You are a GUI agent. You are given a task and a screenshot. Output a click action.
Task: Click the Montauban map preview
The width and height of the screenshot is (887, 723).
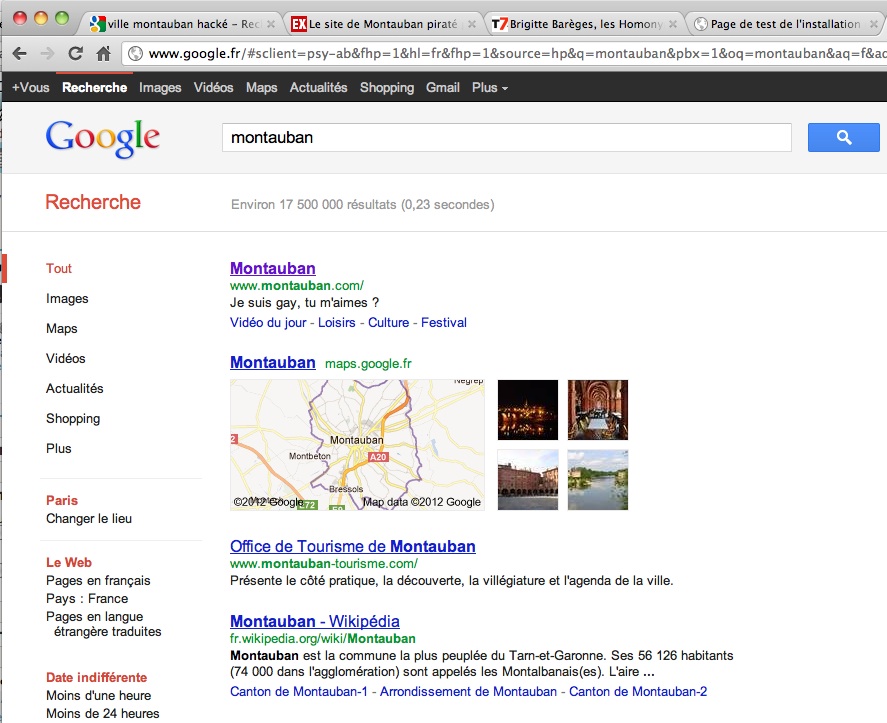pos(357,445)
